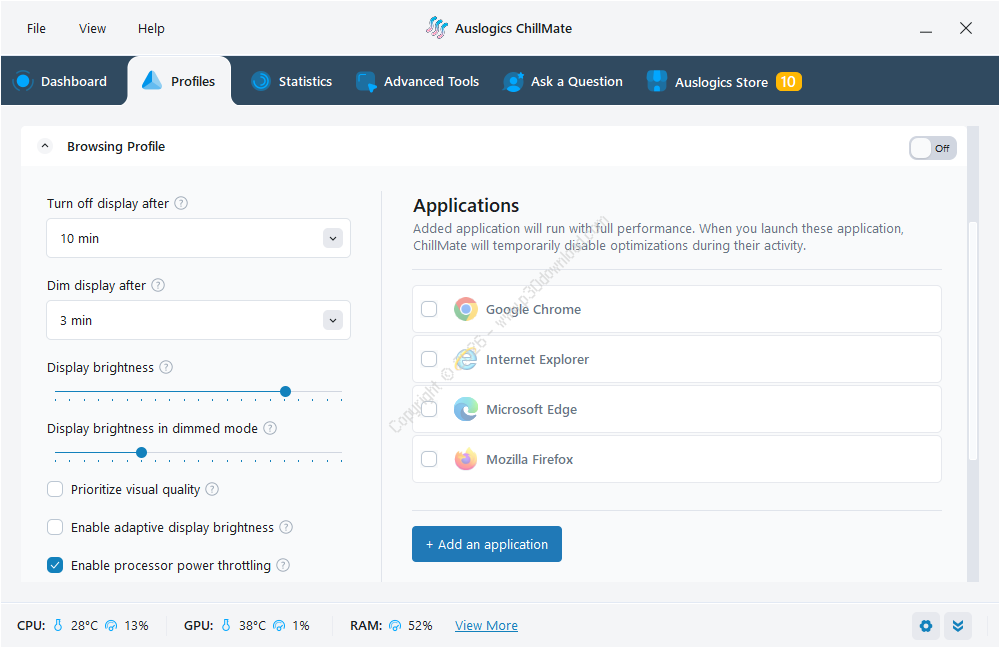
Task: Check the Internet Explorer checkbox
Action: [429, 359]
